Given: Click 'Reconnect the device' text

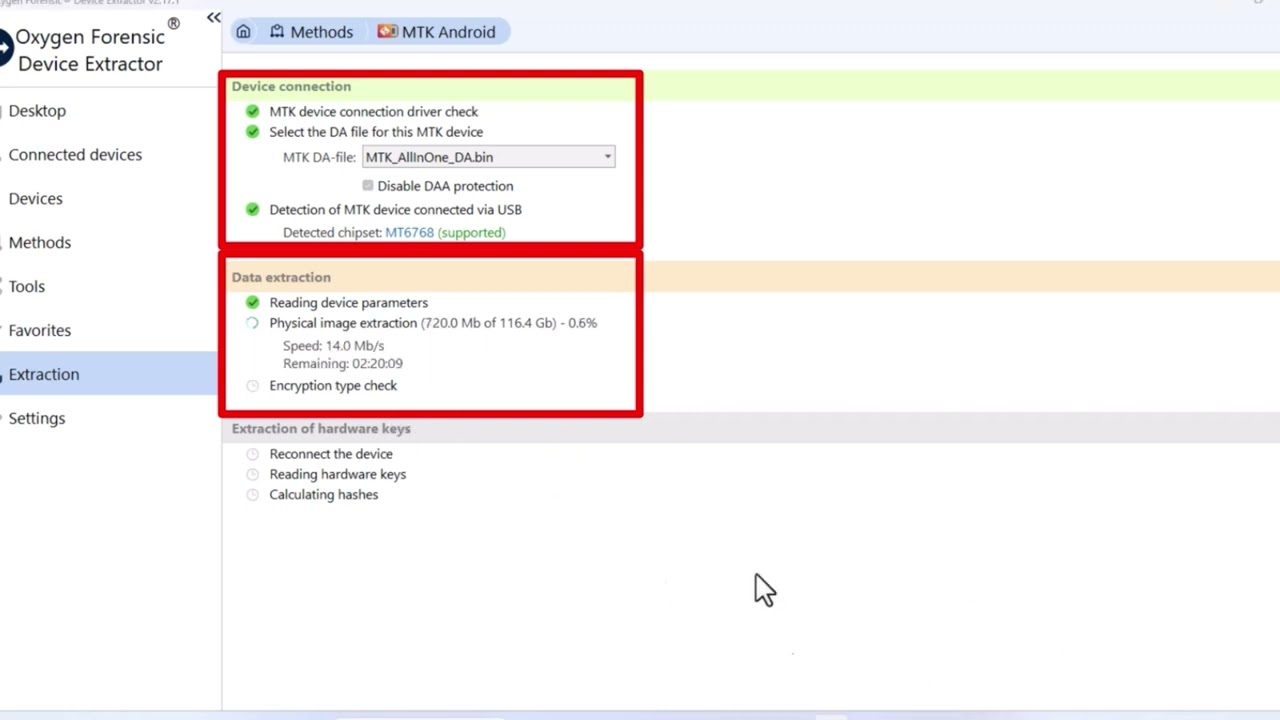Looking at the screenshot, I should [x=331, y=454].
